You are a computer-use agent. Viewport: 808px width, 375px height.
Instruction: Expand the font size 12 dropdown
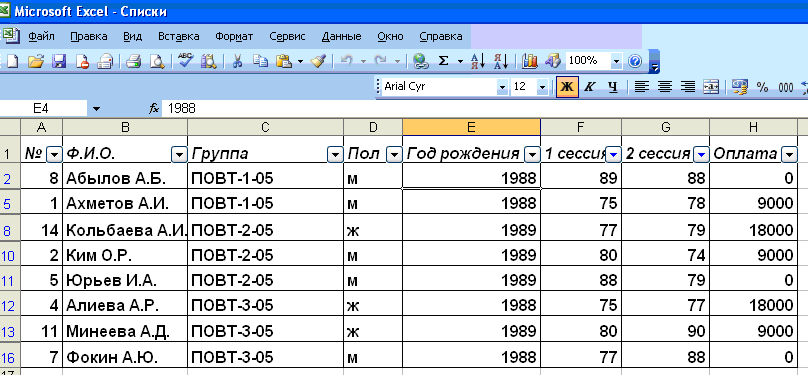point(542,88)
